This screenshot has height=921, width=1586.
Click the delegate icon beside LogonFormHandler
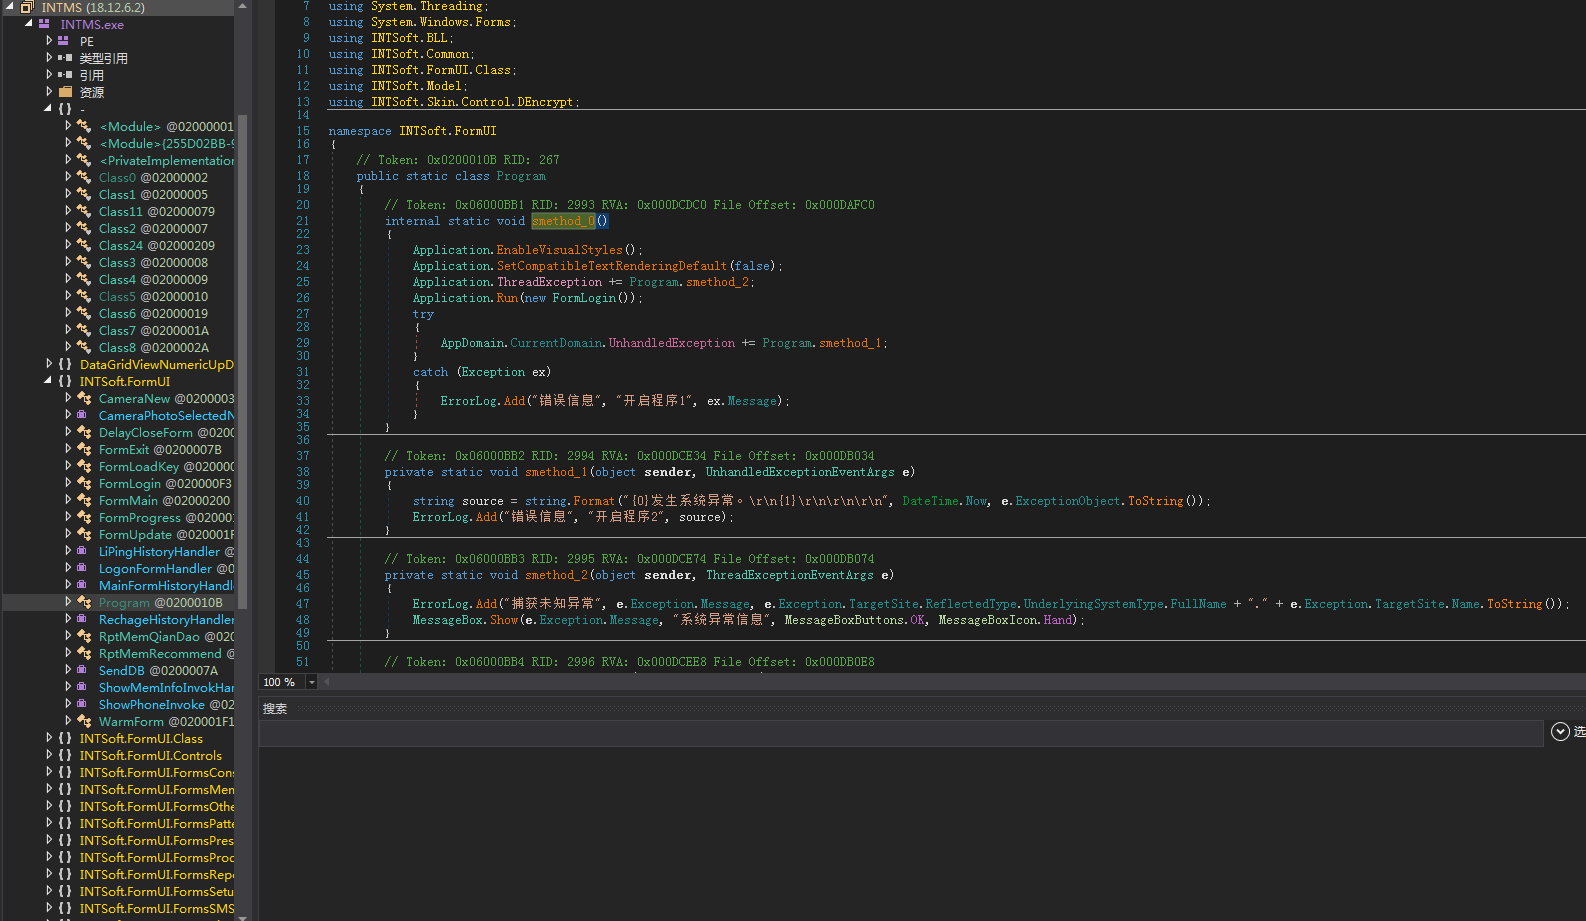point(84,568)
